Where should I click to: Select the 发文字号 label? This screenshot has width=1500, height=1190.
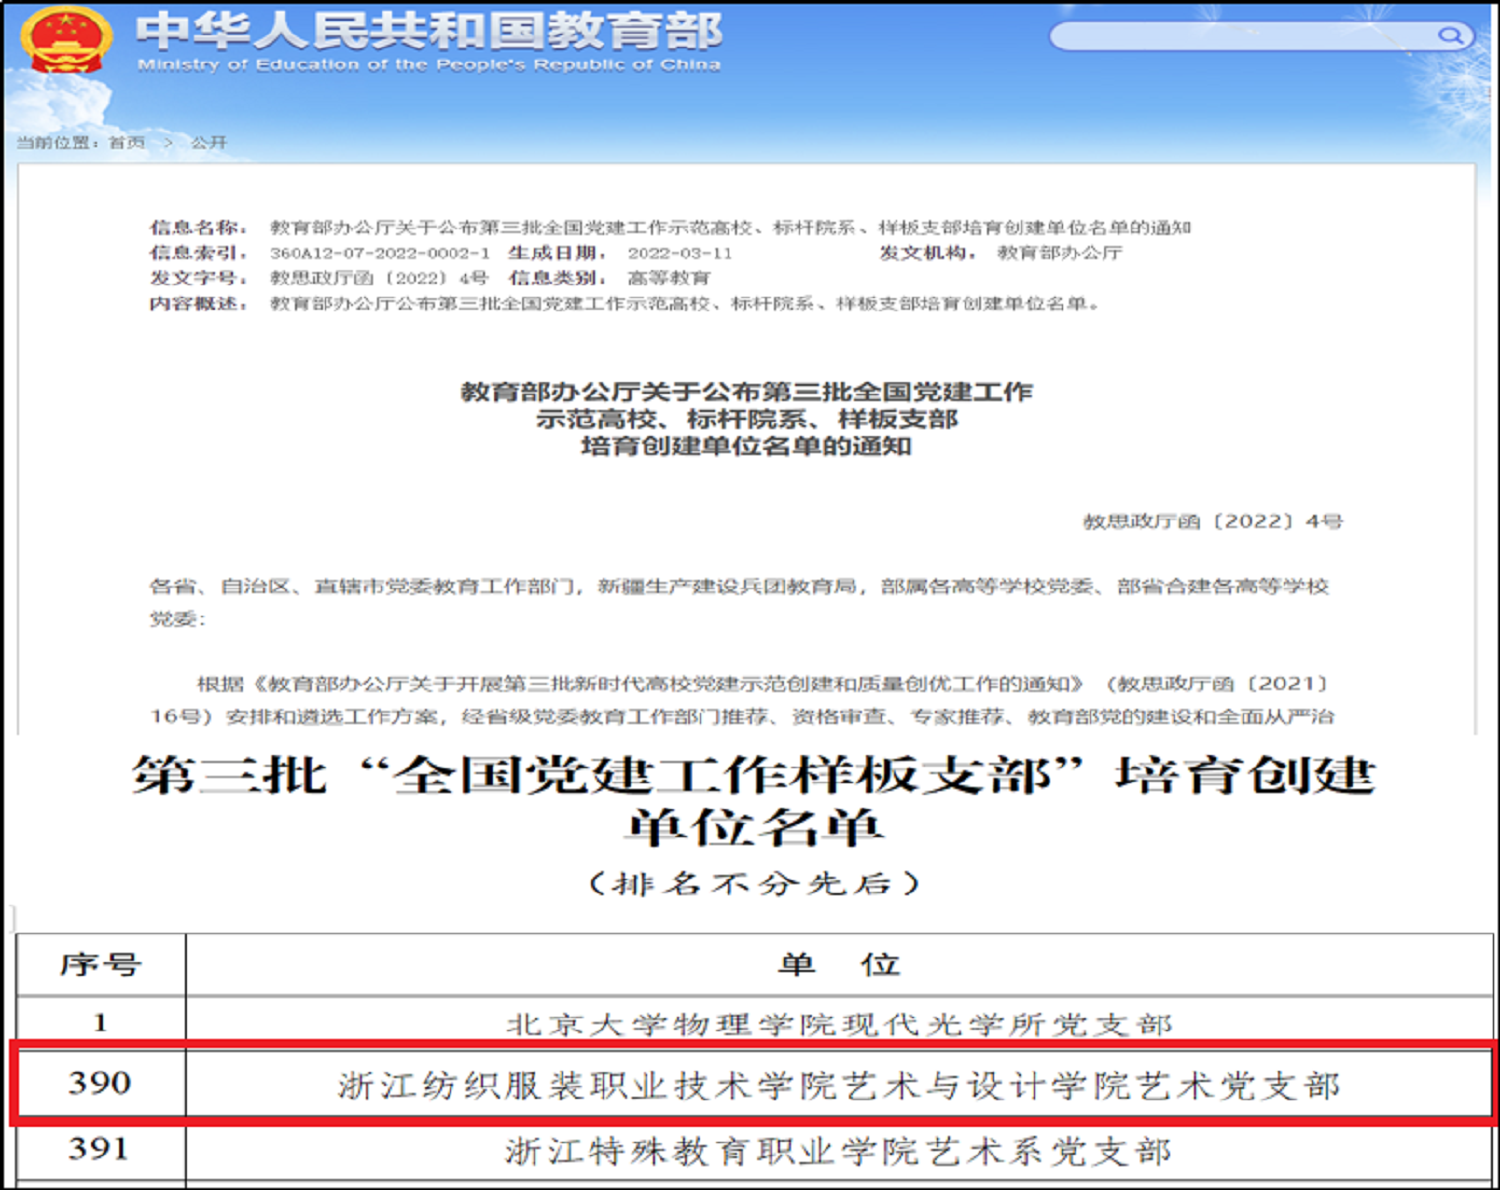(x=198, y=278)
